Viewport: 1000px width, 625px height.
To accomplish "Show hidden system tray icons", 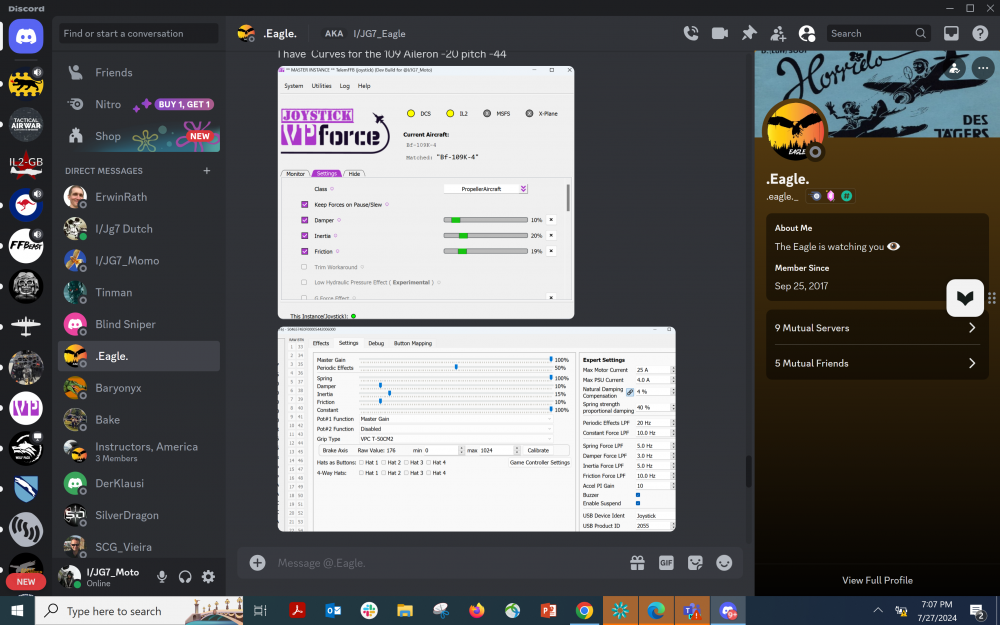I will pos(877,611).
